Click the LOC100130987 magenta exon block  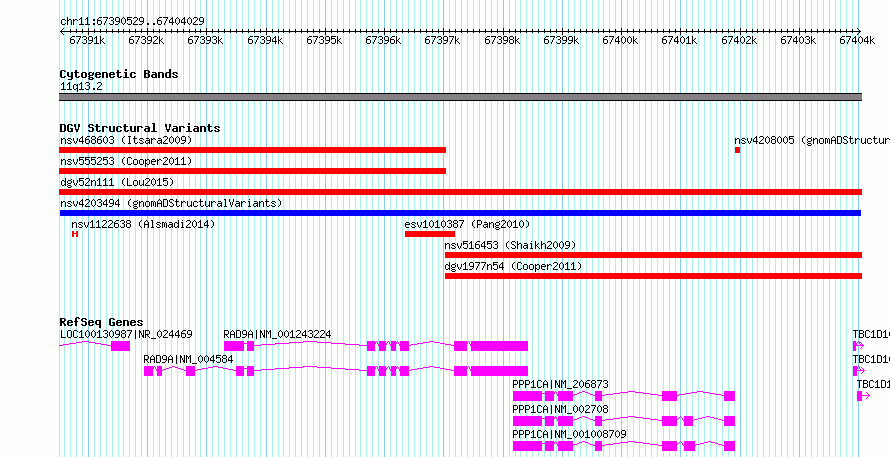[120, 346]
